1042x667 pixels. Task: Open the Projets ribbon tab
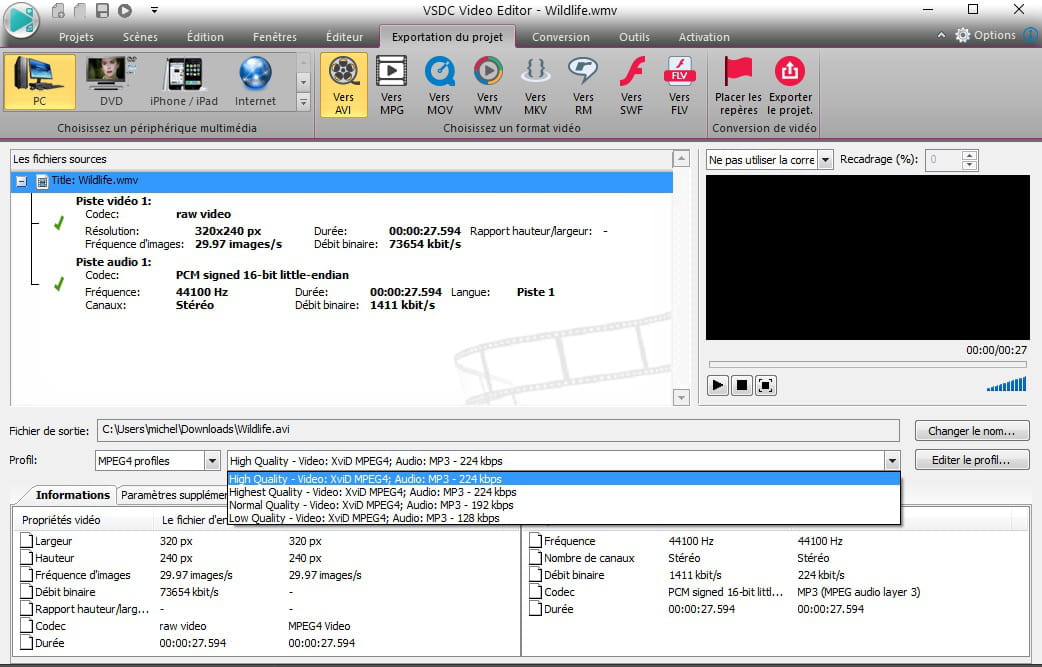coord(76,37)
